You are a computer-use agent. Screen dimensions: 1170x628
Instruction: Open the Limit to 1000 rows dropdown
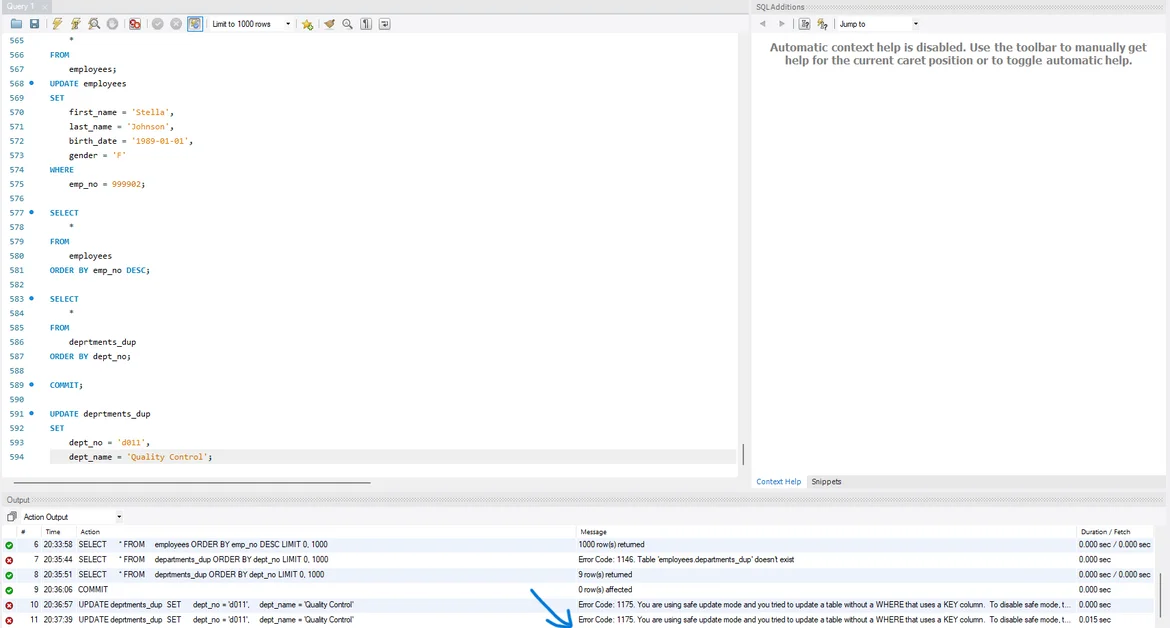pyautogui.click(x=288, y=24)
